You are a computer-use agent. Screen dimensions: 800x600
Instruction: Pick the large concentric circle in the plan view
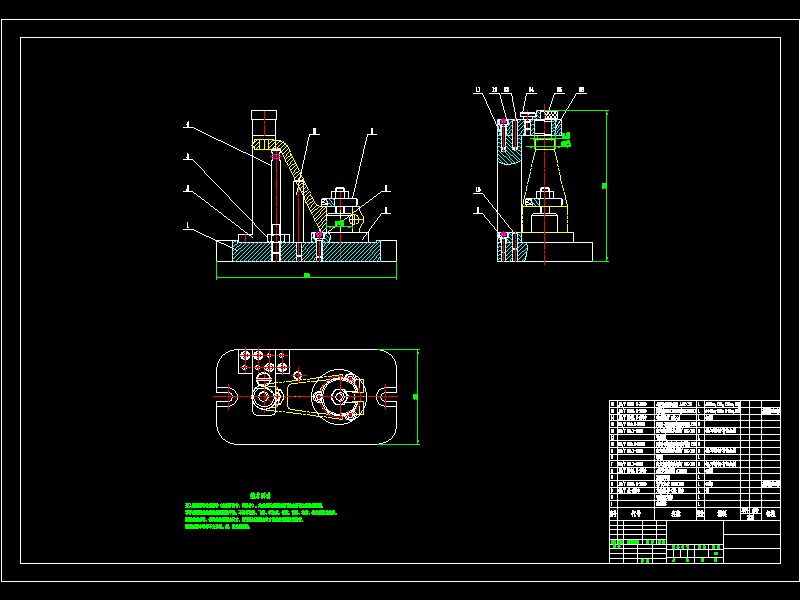point(339,396)
